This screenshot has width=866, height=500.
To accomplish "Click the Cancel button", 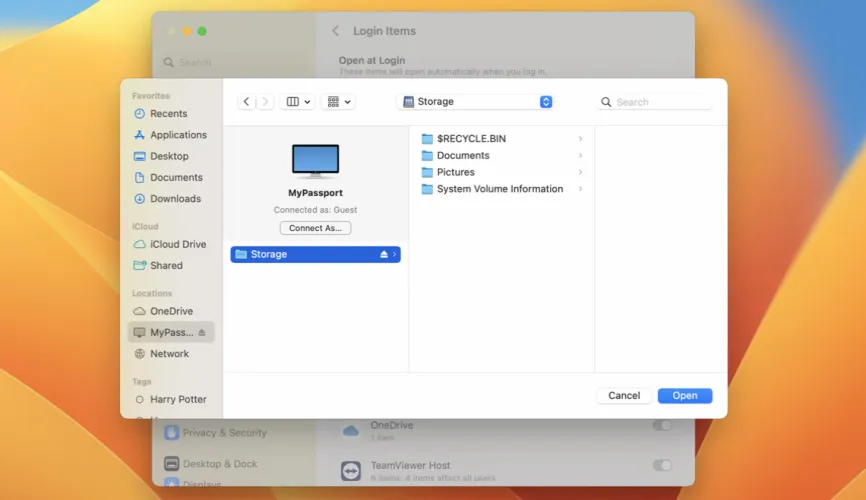I will [624, 396].
